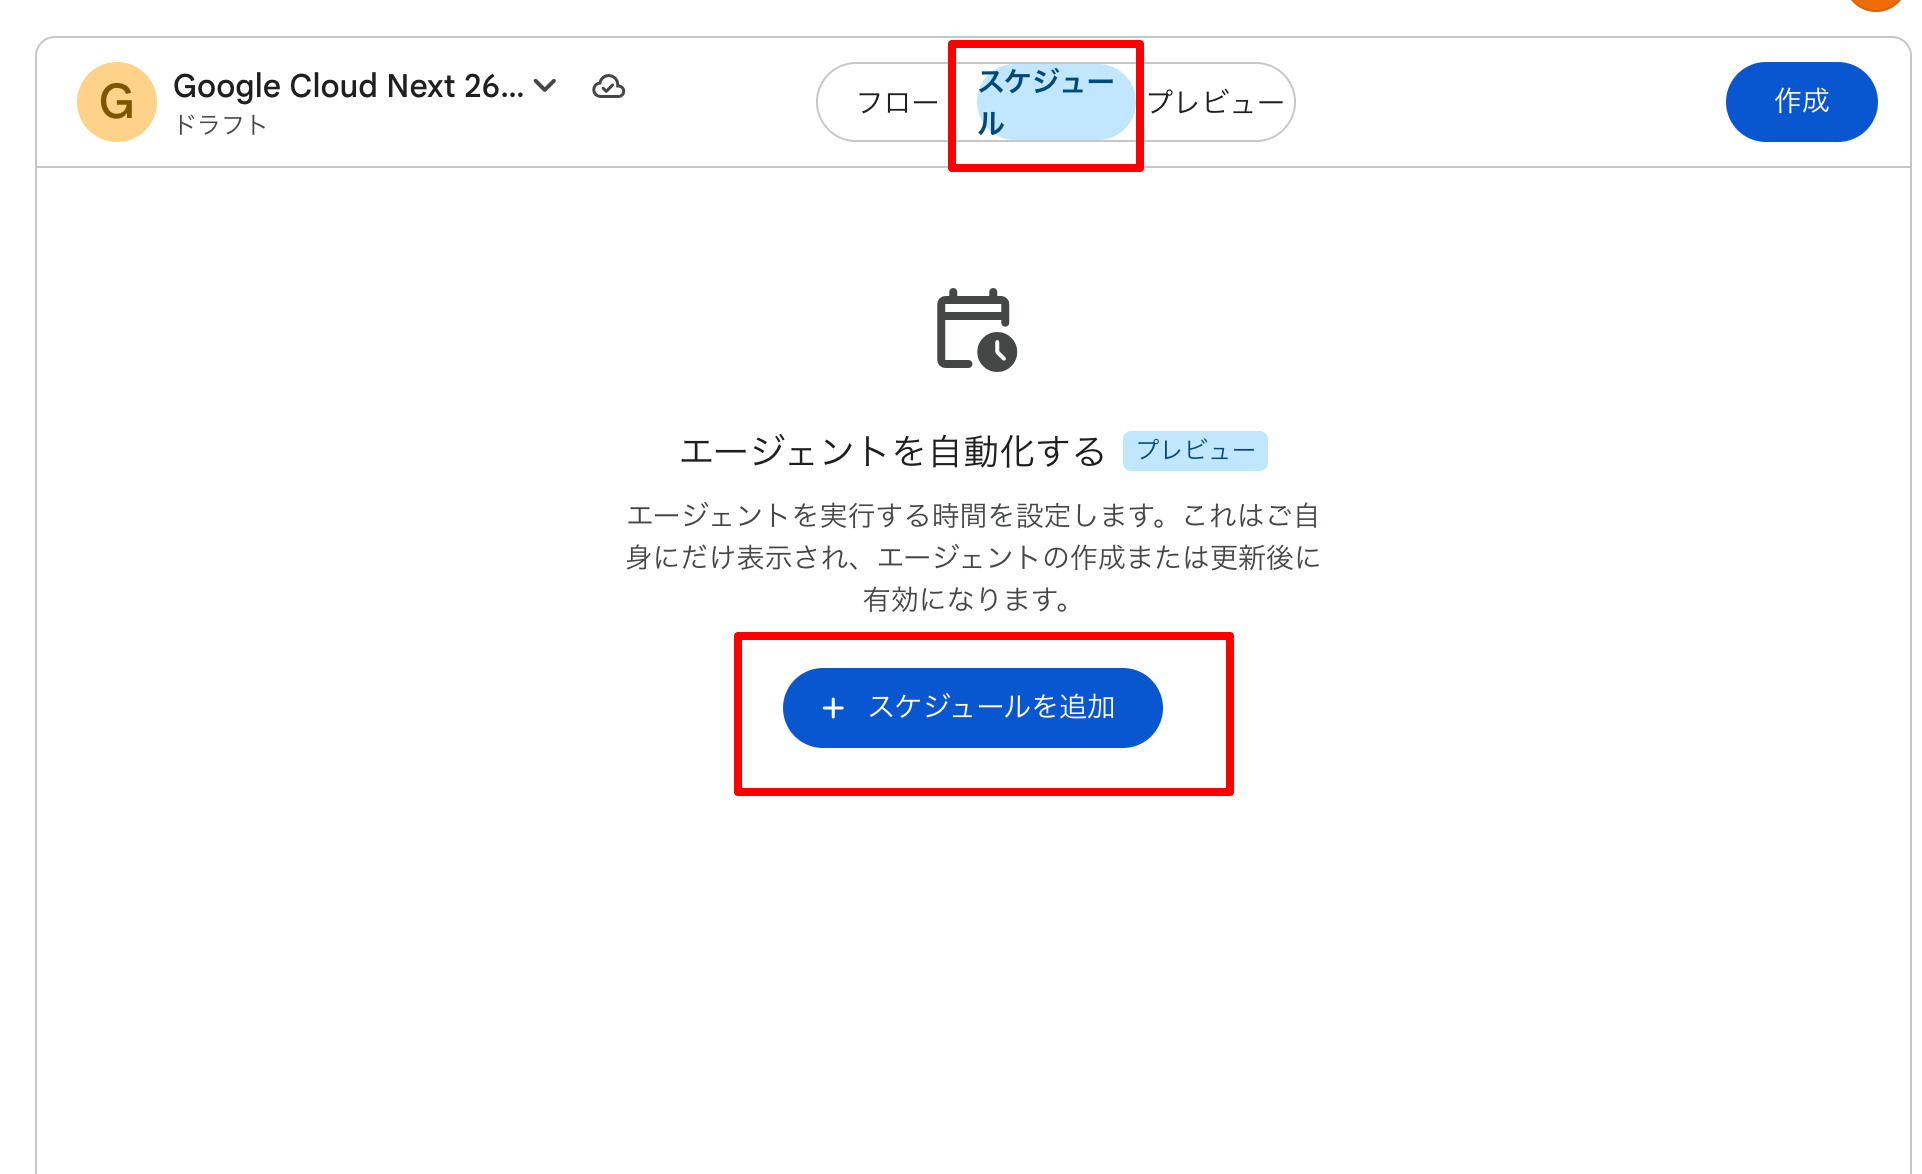Click the plus icon inside スケジュールを追加
Viewport: 1922px width, 1174px height.
[833, 707]
